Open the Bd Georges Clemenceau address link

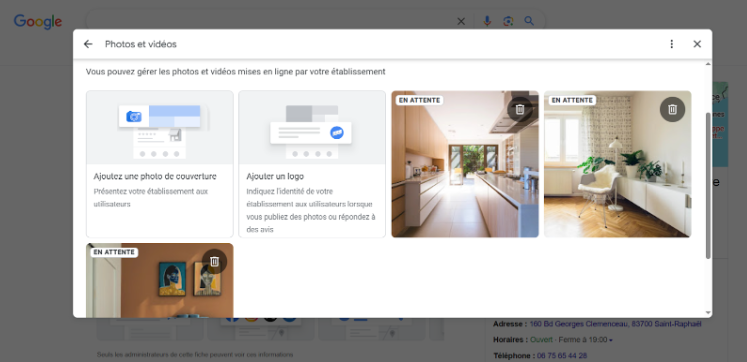[616, 324]
